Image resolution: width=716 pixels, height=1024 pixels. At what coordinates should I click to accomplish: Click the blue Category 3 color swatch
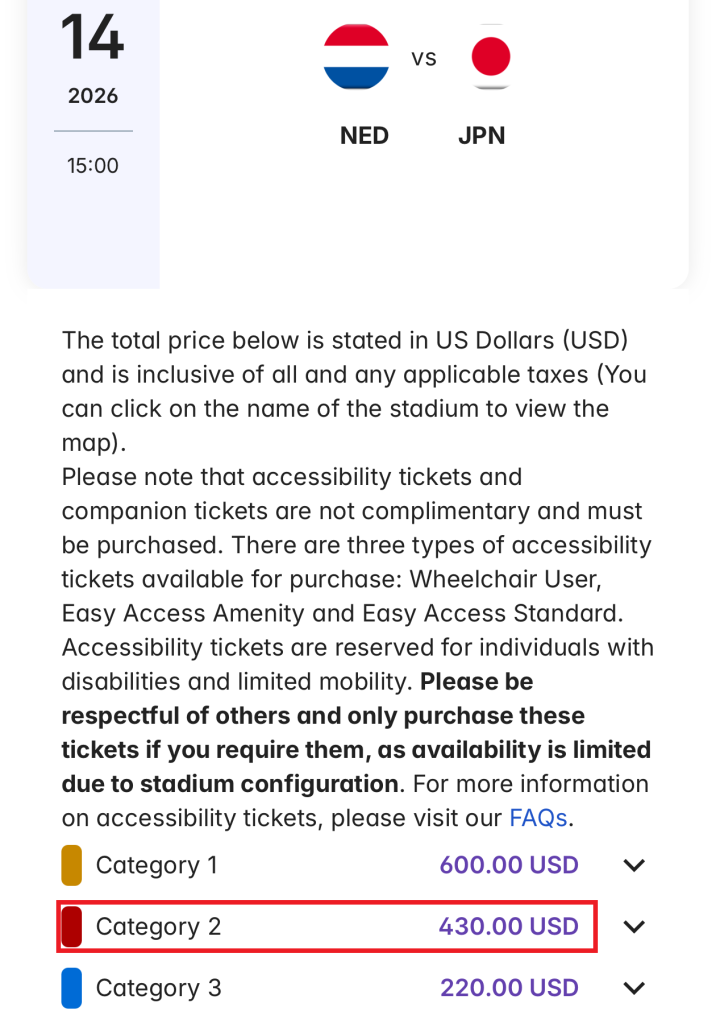pyautogui.click(x=72, y=989)
